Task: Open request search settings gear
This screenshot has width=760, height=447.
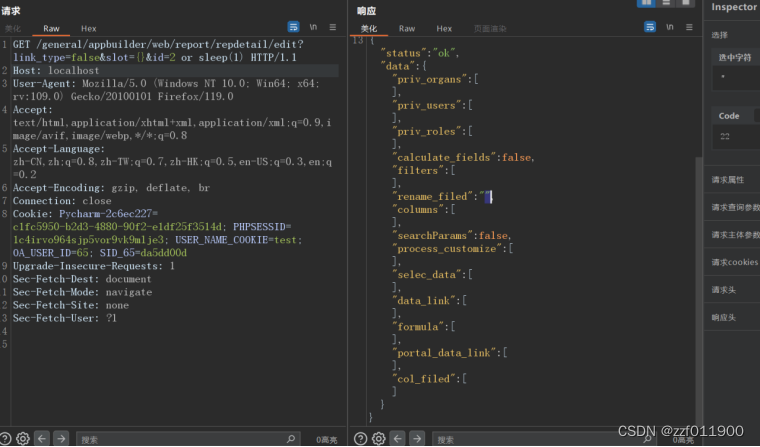Action: pos(23,438)
